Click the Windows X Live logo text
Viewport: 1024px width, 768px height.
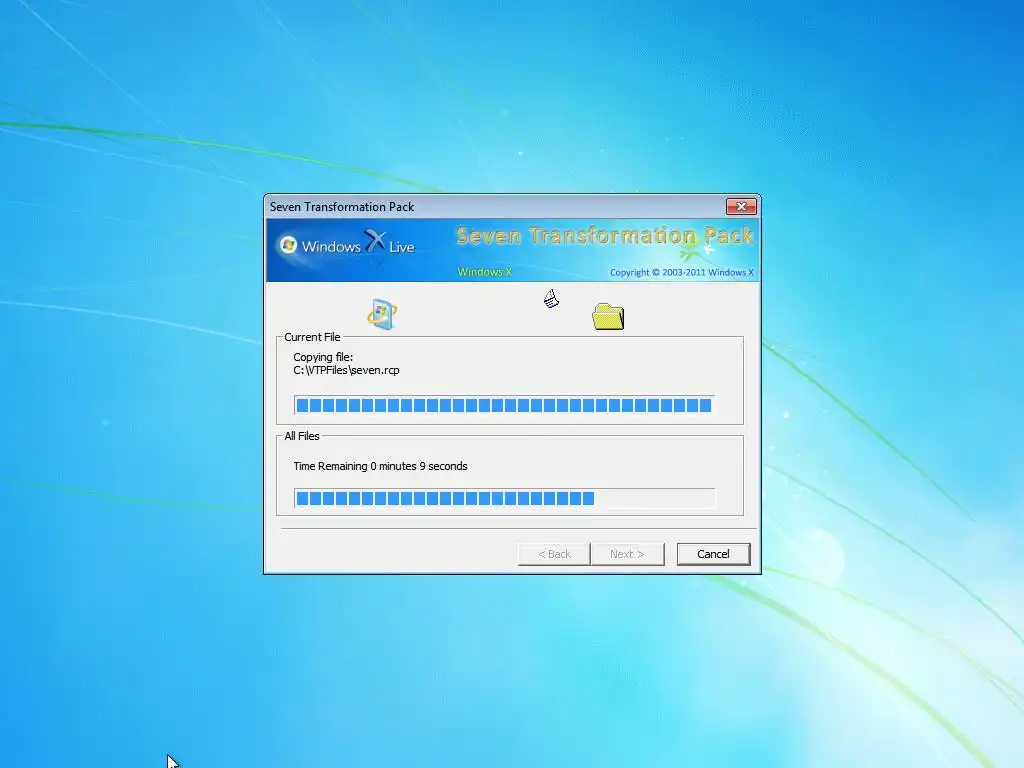point(357,243)
